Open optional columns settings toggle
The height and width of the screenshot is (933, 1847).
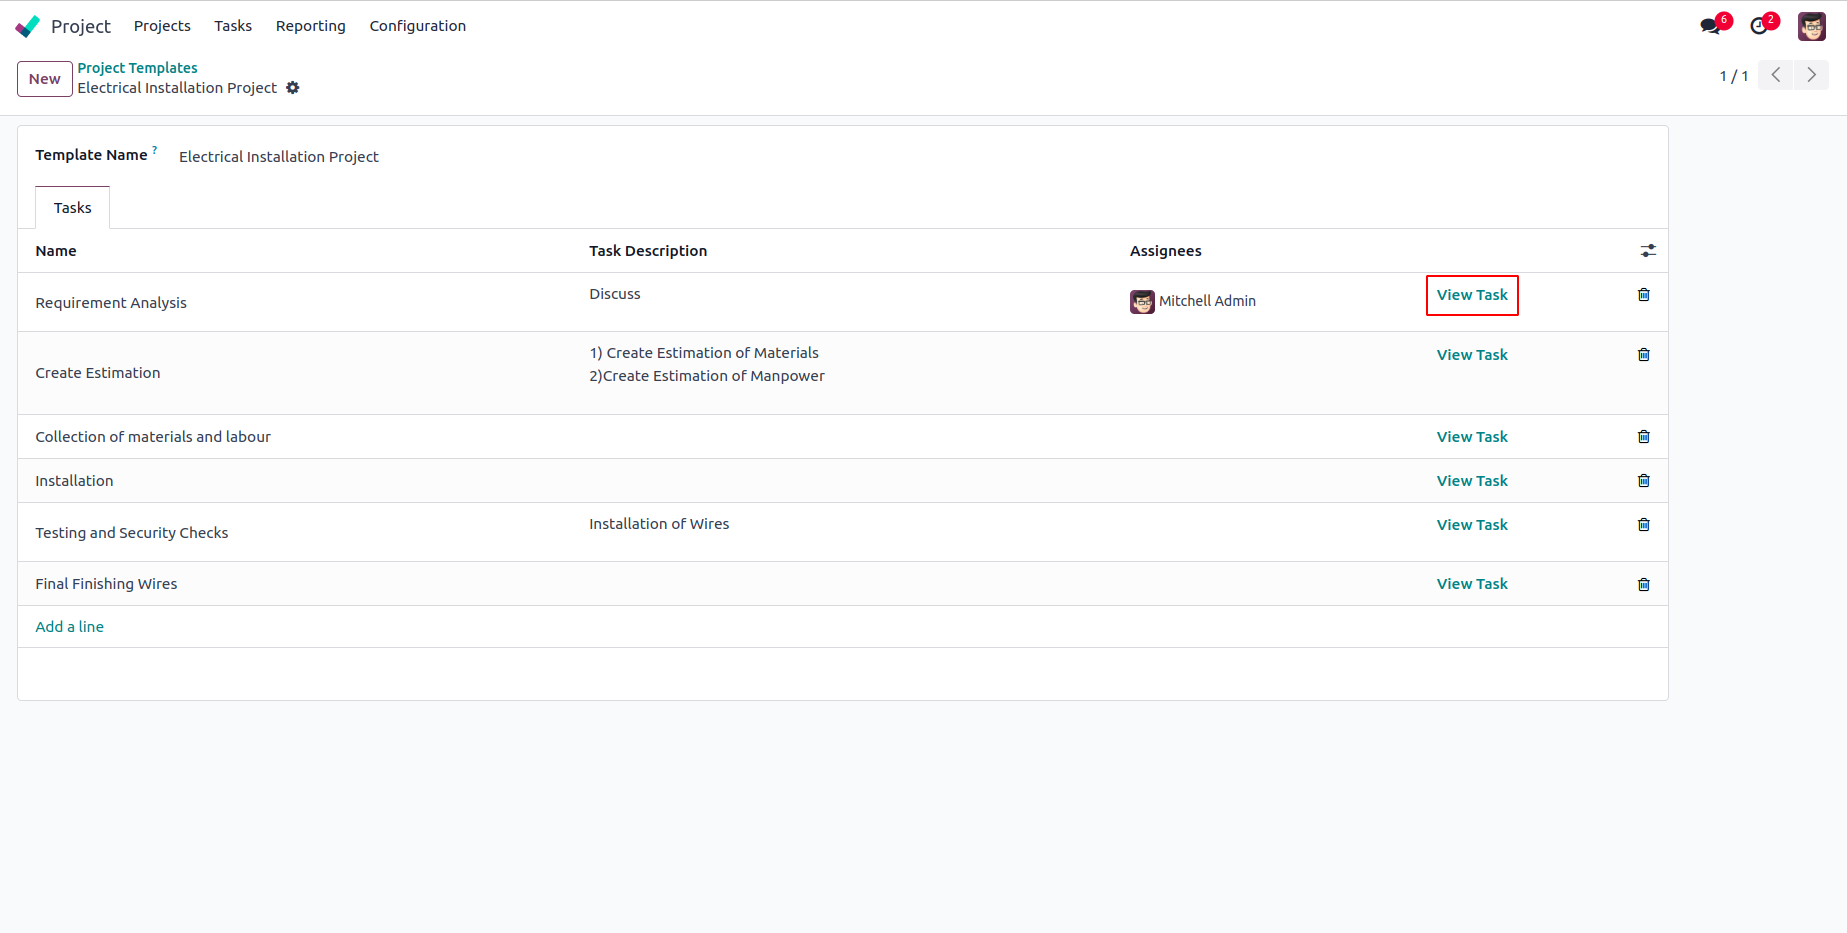pyautogui.click(x=1648, y=251)
